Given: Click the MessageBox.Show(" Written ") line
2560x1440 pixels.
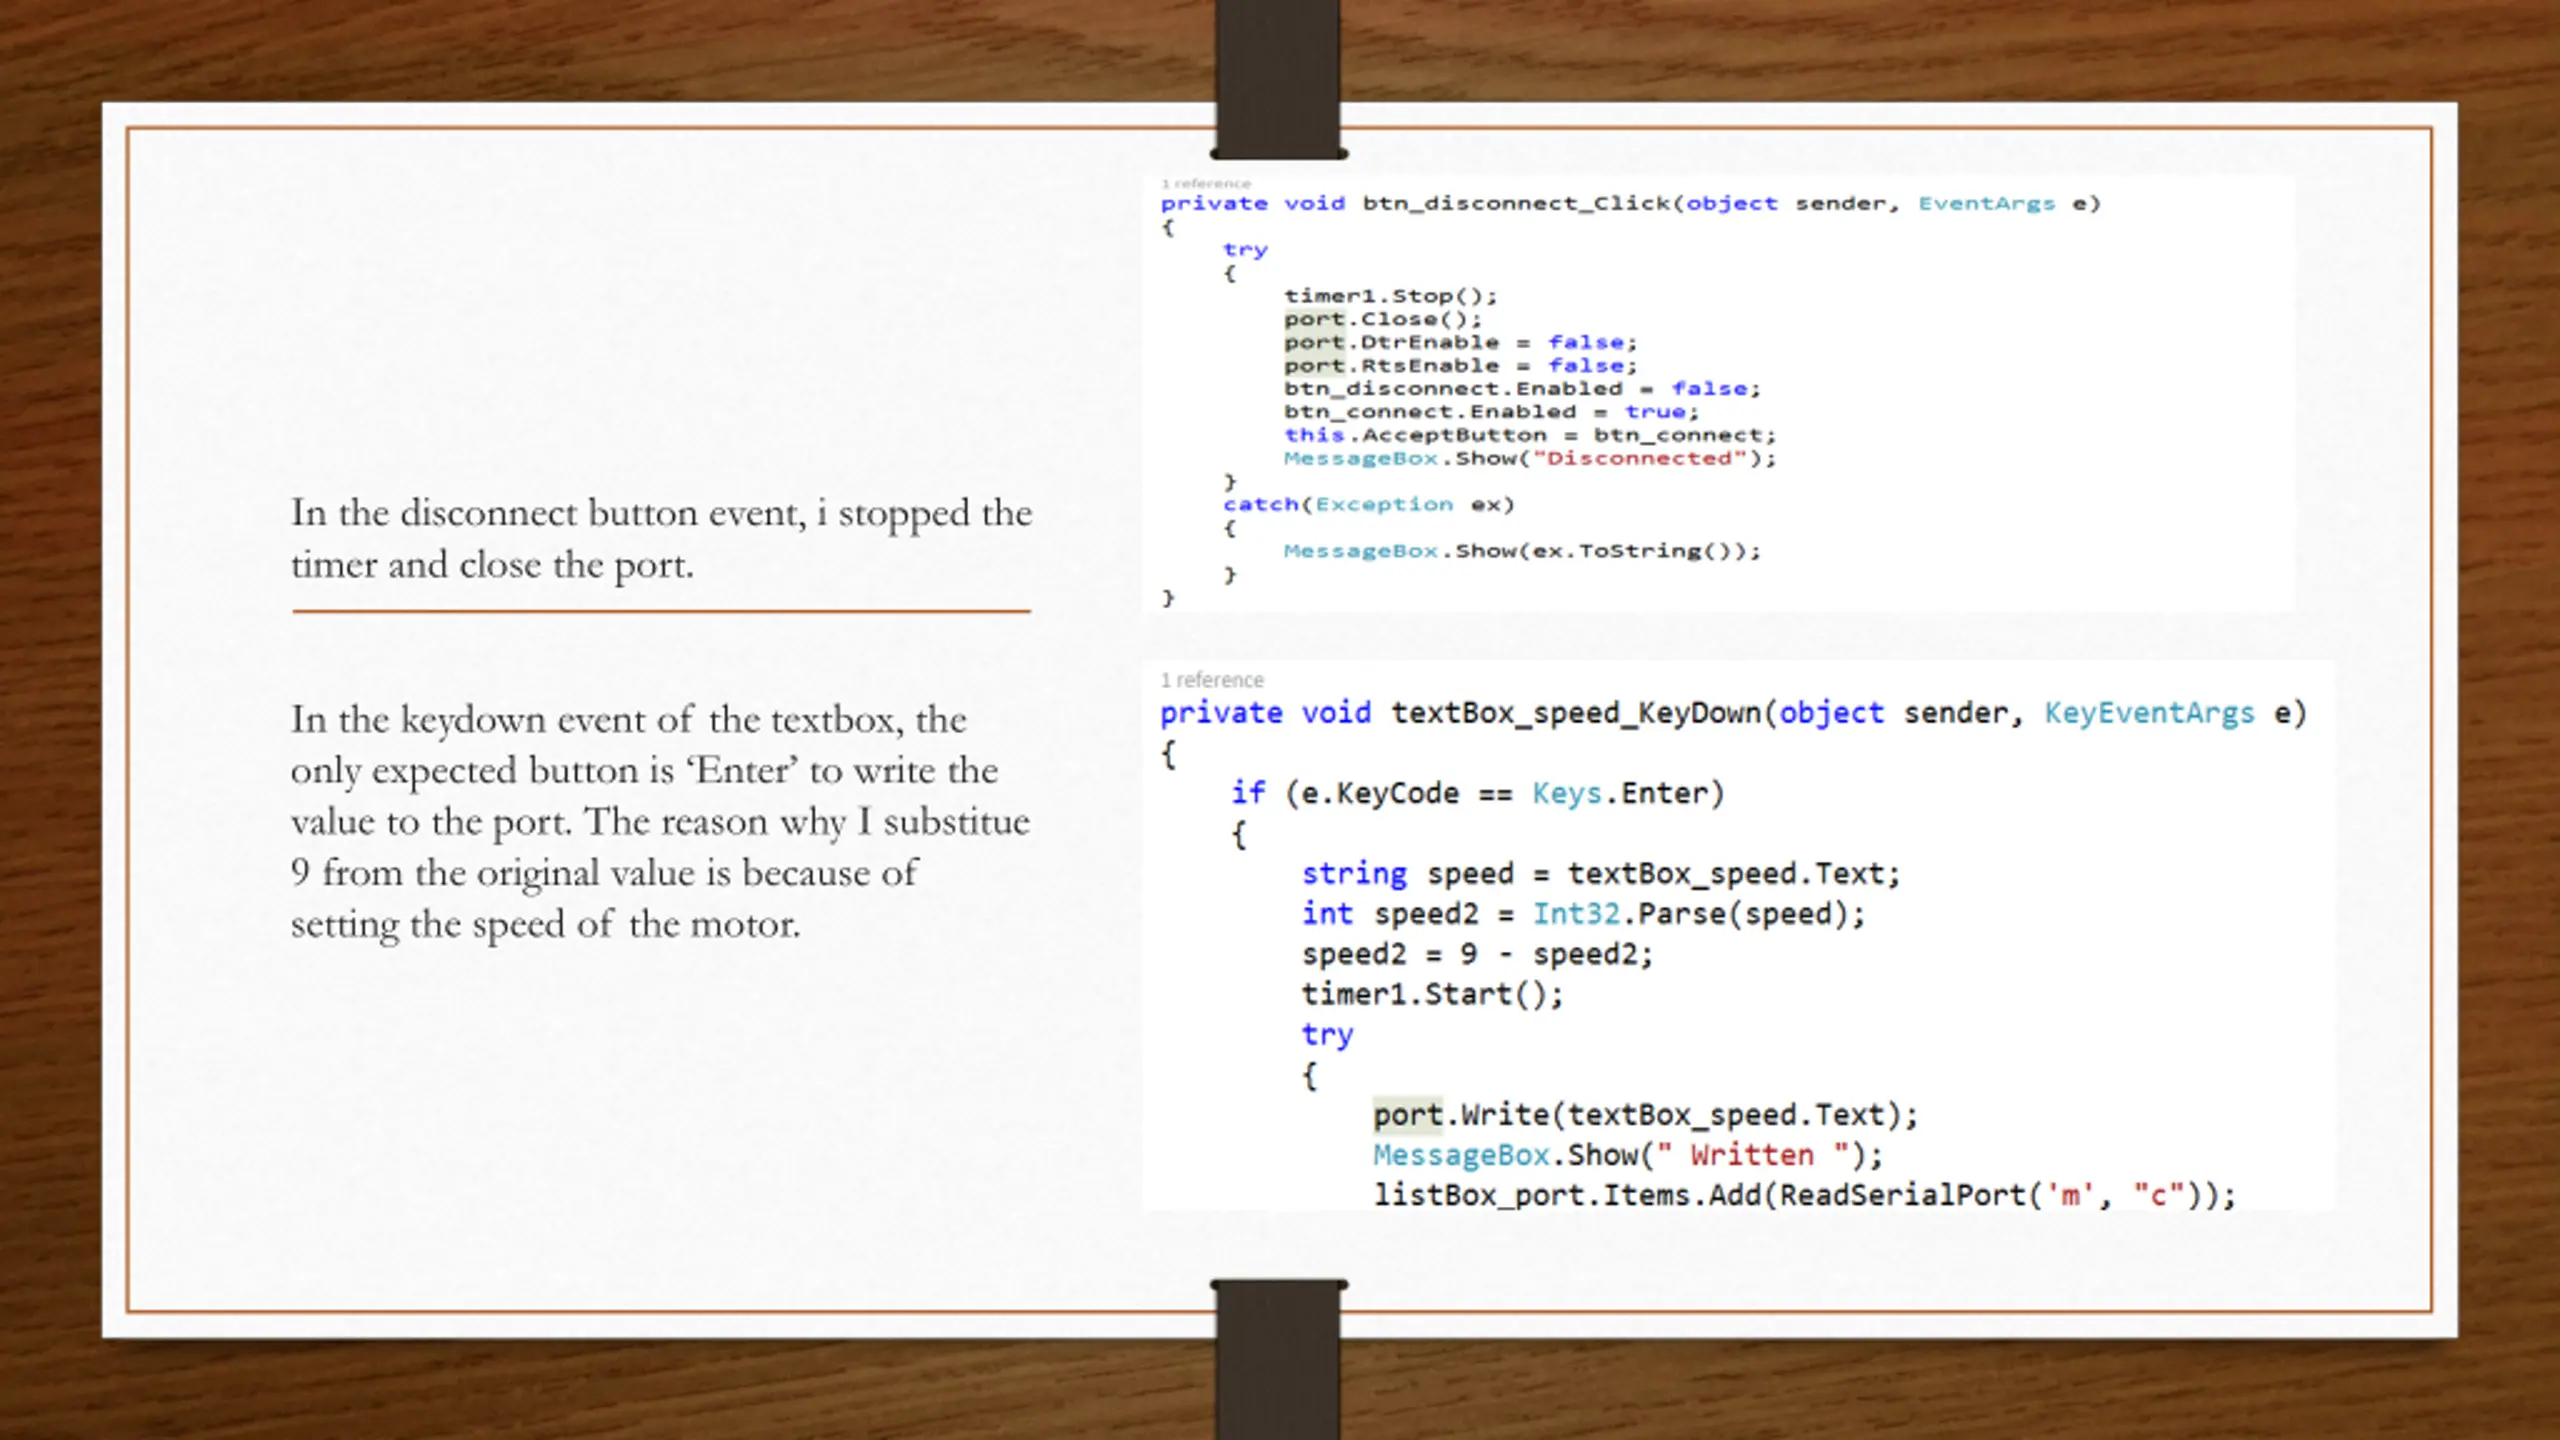Looking at the screenshot, I should [x=1628, y=1155].
